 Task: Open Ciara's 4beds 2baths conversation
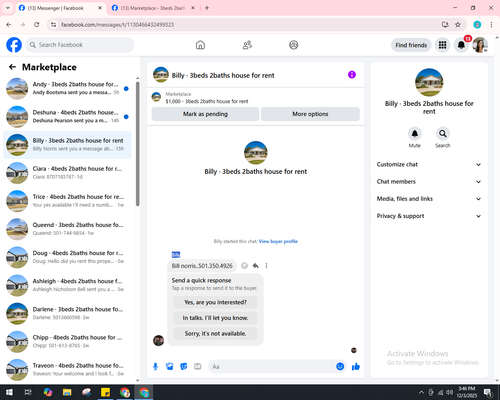pyautogui.click(x=67, y=173)
